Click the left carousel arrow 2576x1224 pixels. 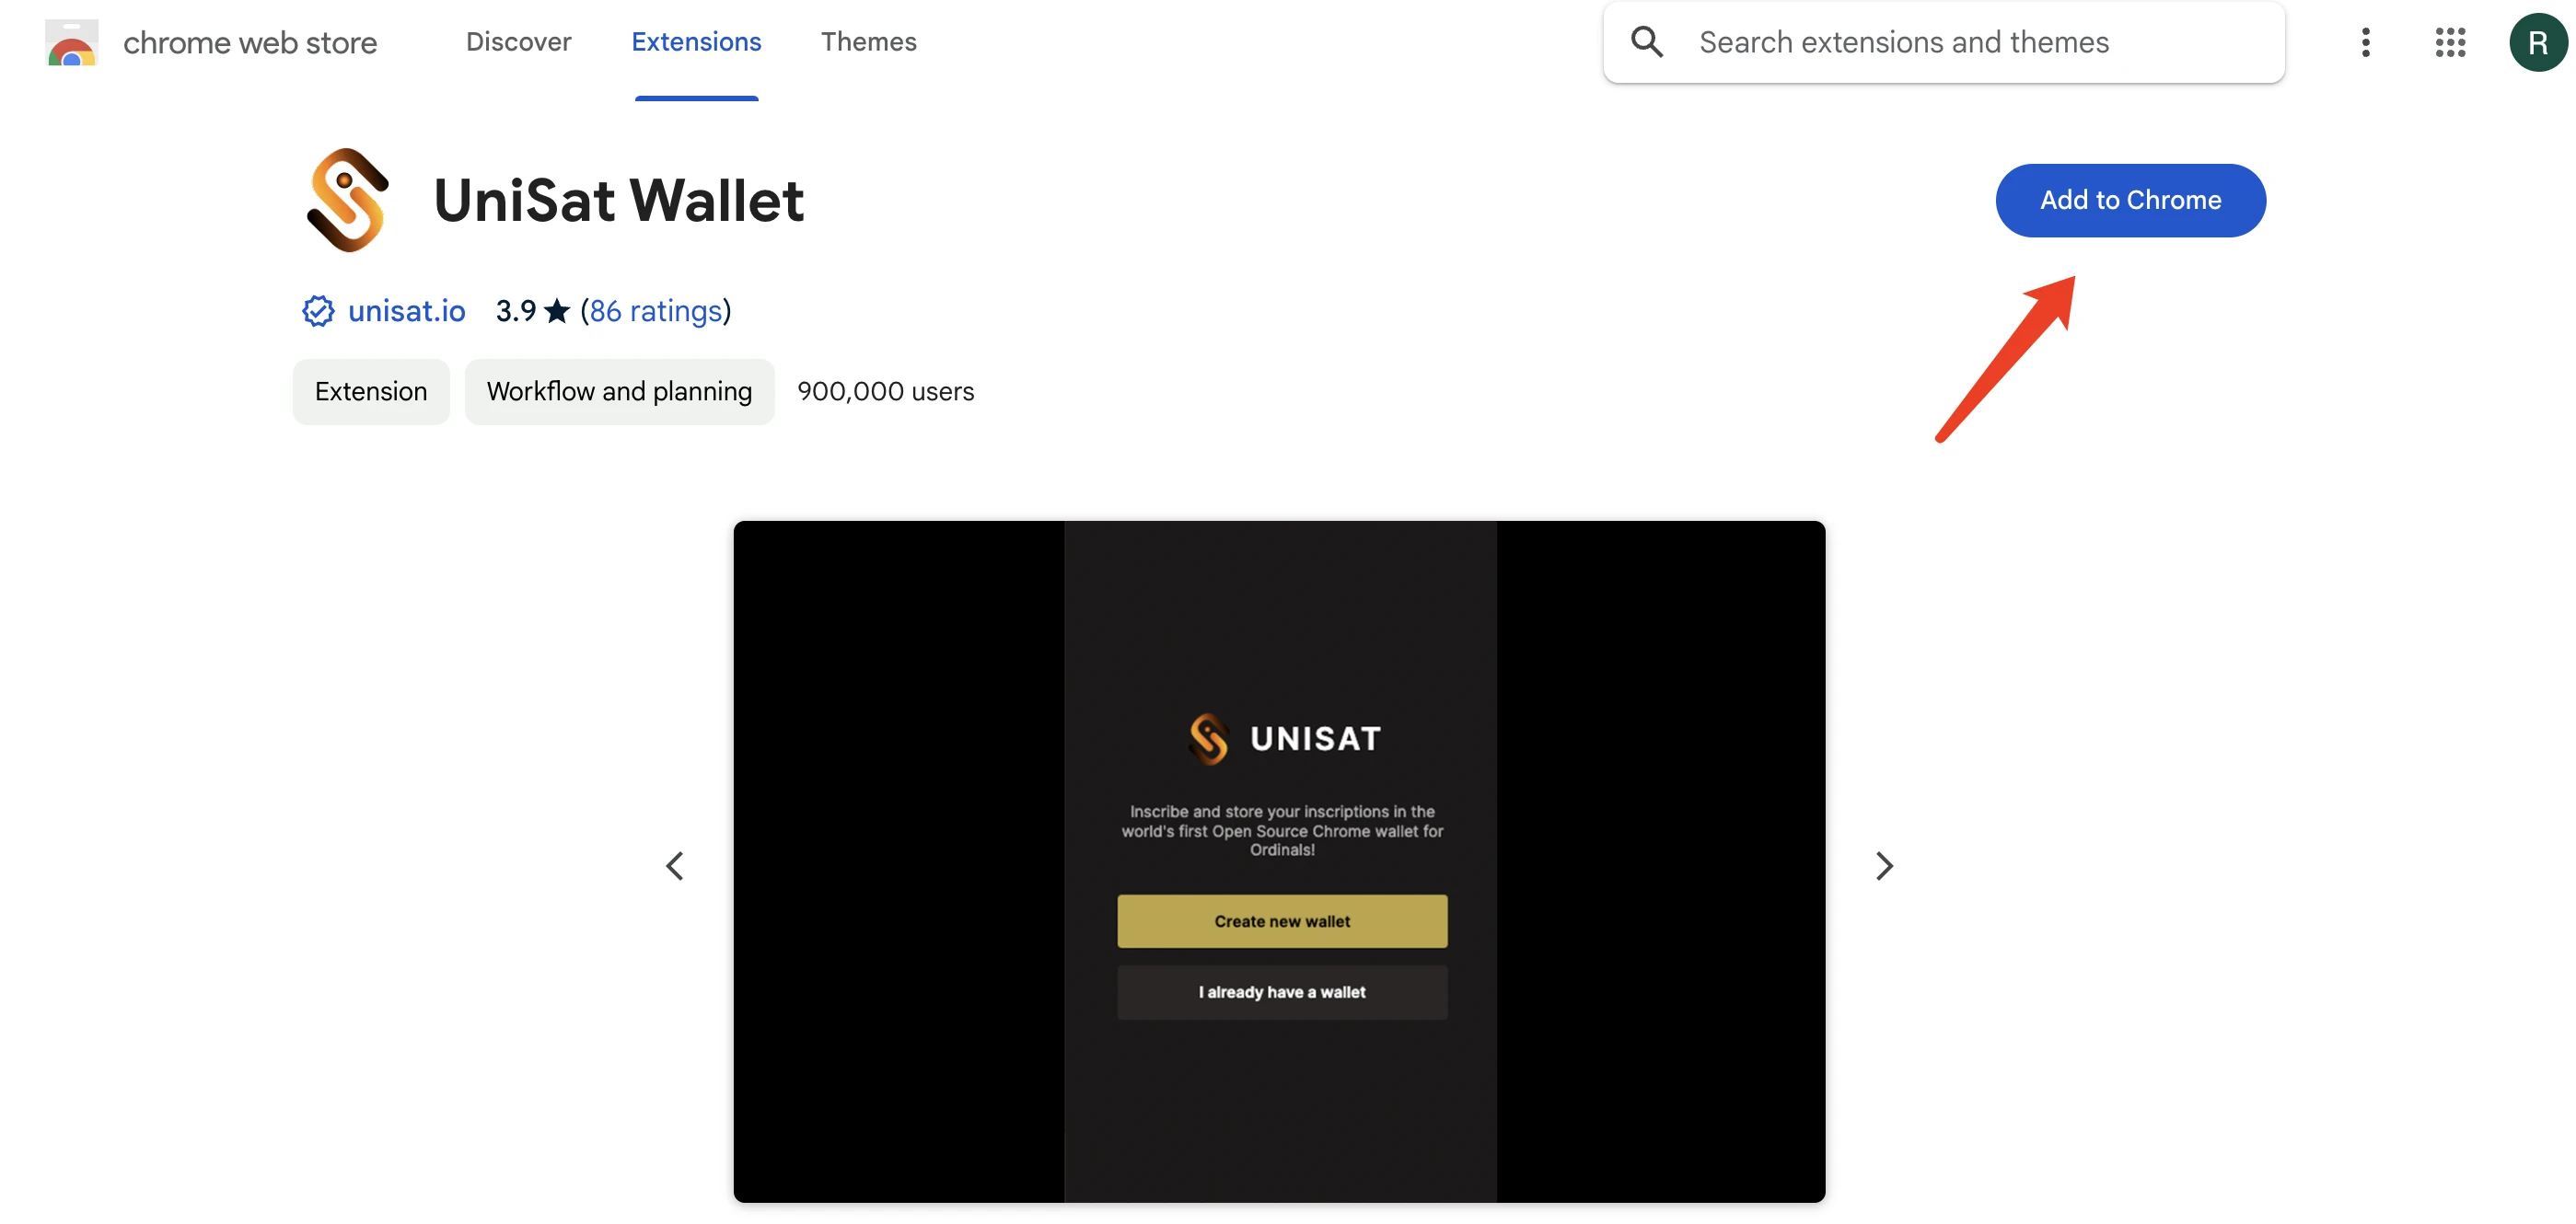point(675,860)
